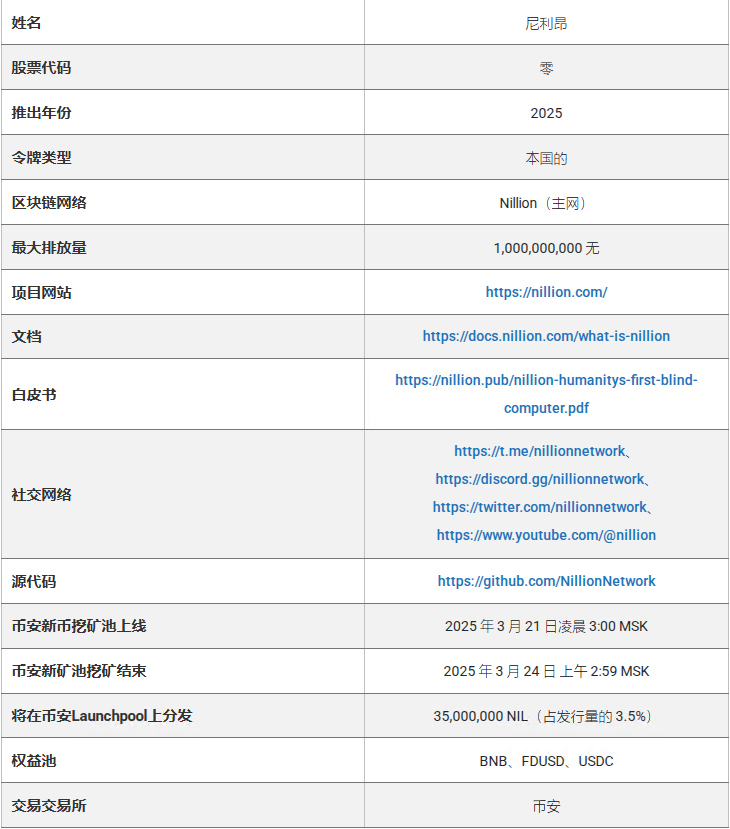The image size is (730, 829).
Task: Click the 2025 年 3 月 24 日 end date
Action: (546, 671)
